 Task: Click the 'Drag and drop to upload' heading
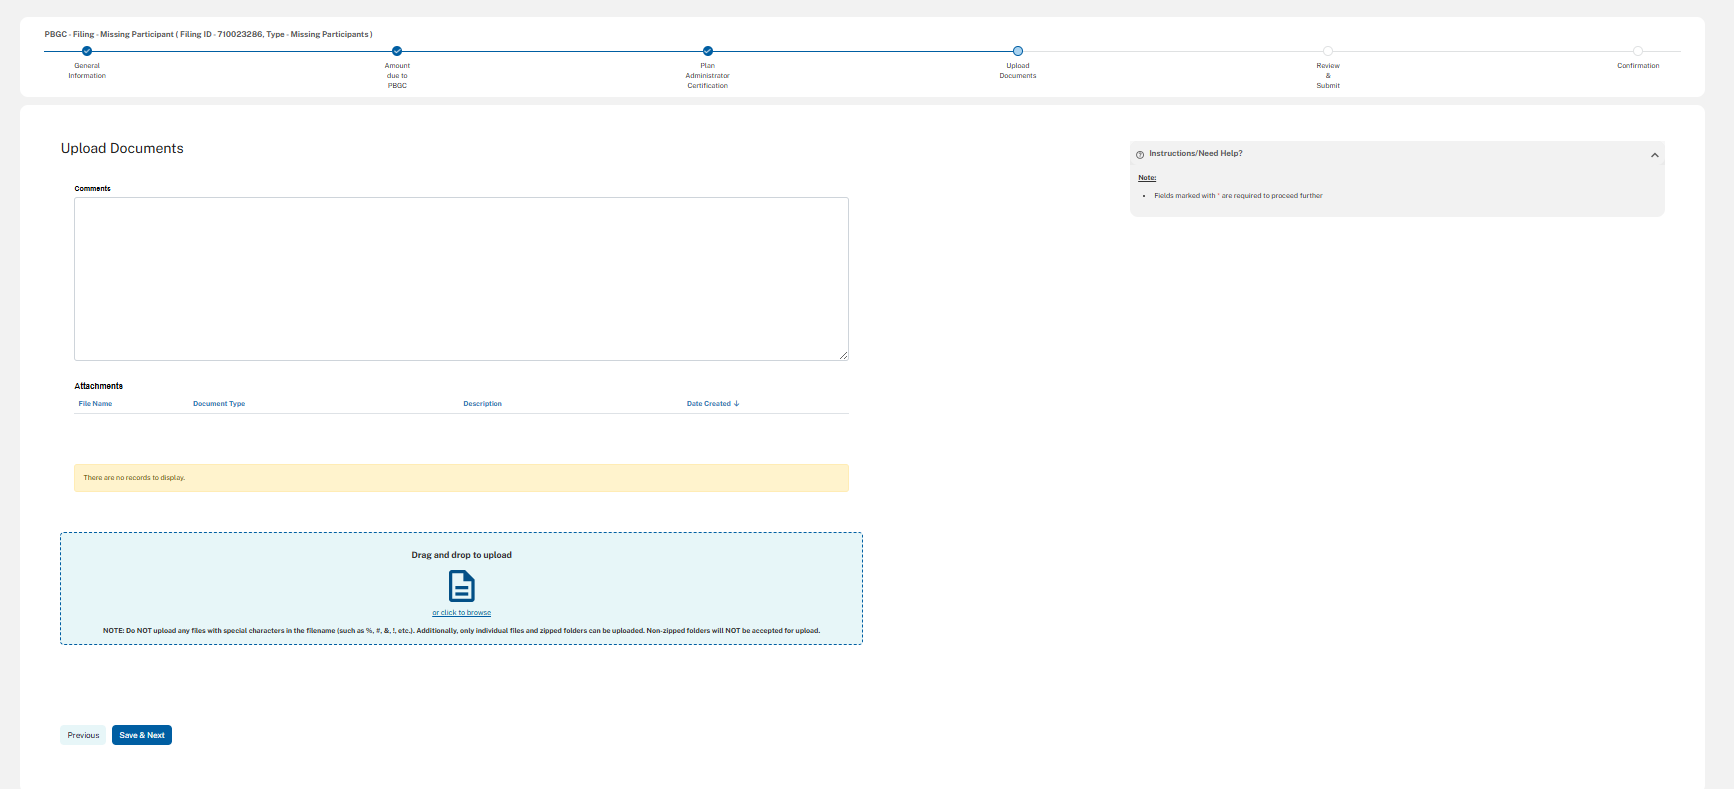coord(461,555)
